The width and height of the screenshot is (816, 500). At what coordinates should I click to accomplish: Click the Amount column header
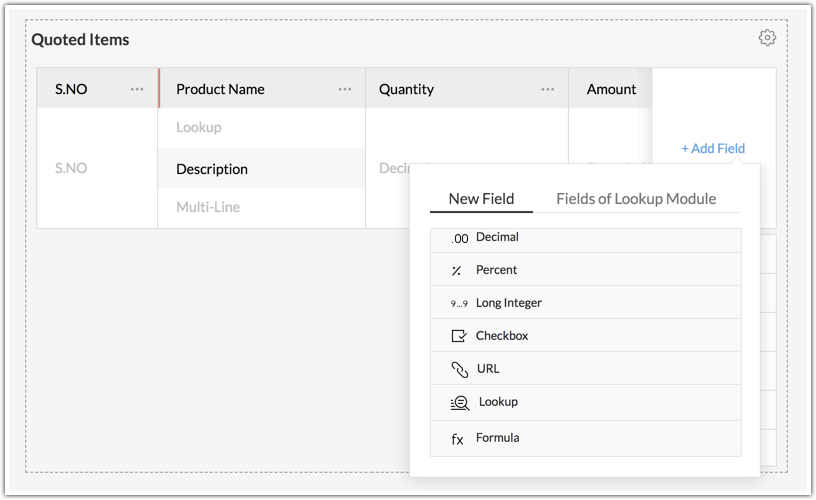[611, 89]
